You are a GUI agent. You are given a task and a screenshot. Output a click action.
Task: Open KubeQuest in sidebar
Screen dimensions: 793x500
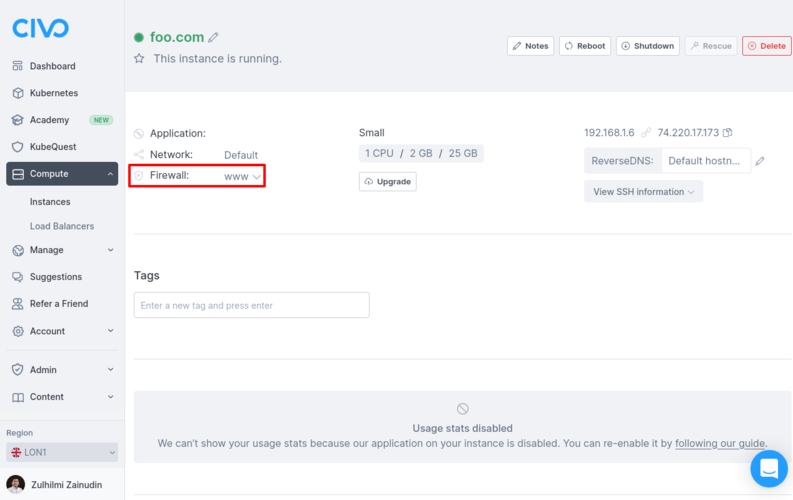tap(52, 147)
